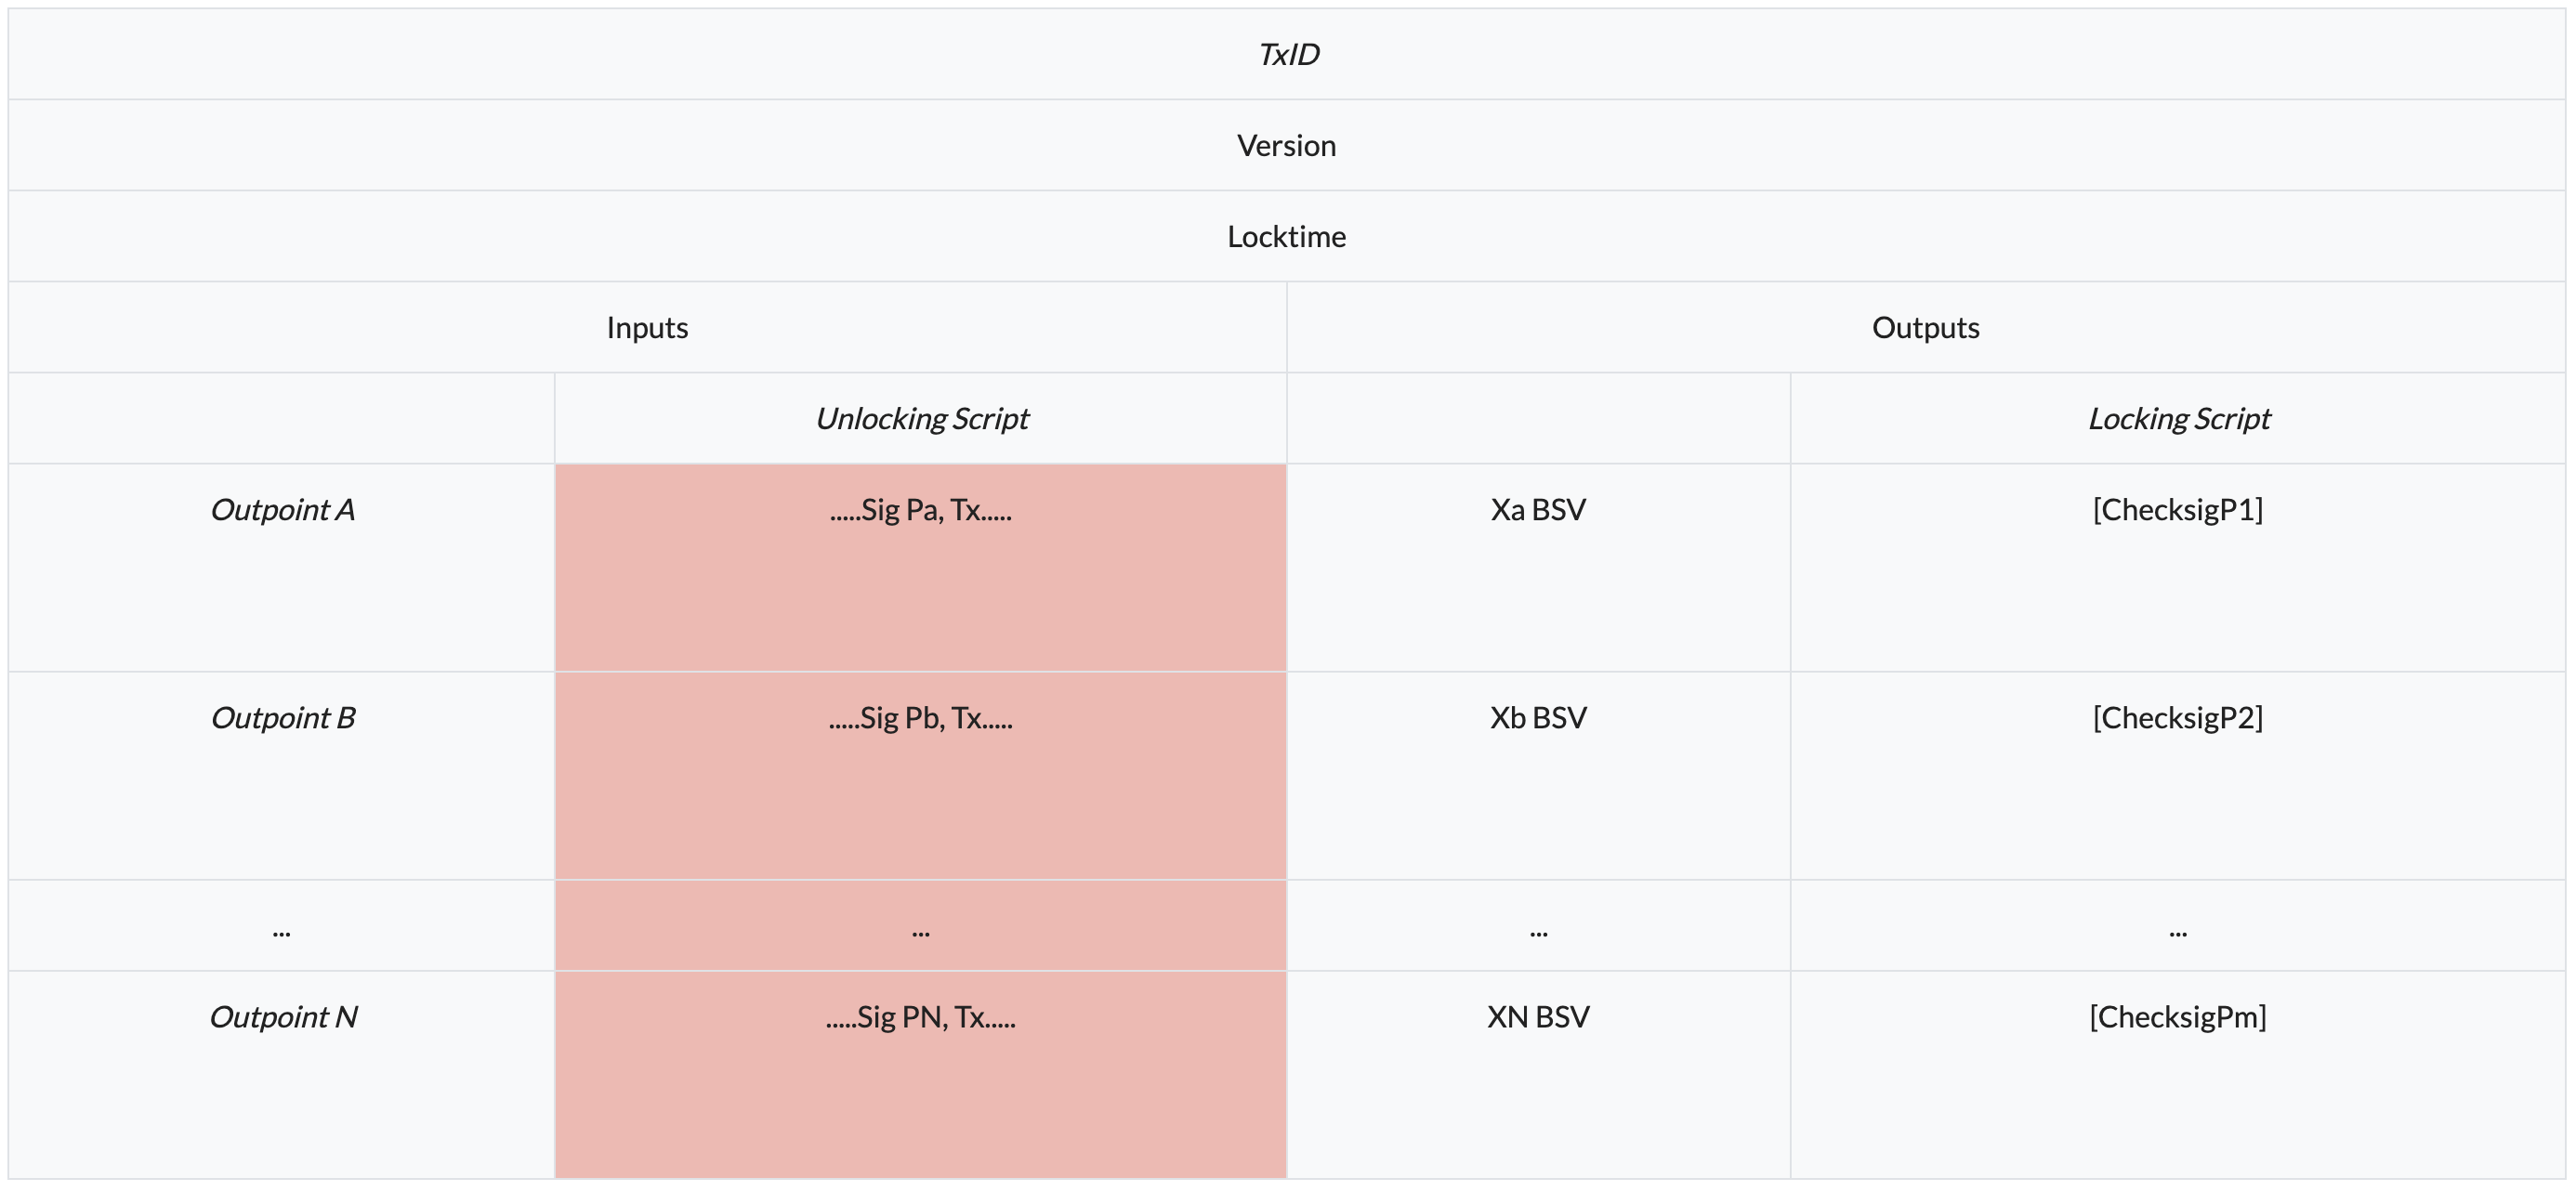2576x1191 pixels.
Task: Select the XN BSV value
Action: 1537,1017
